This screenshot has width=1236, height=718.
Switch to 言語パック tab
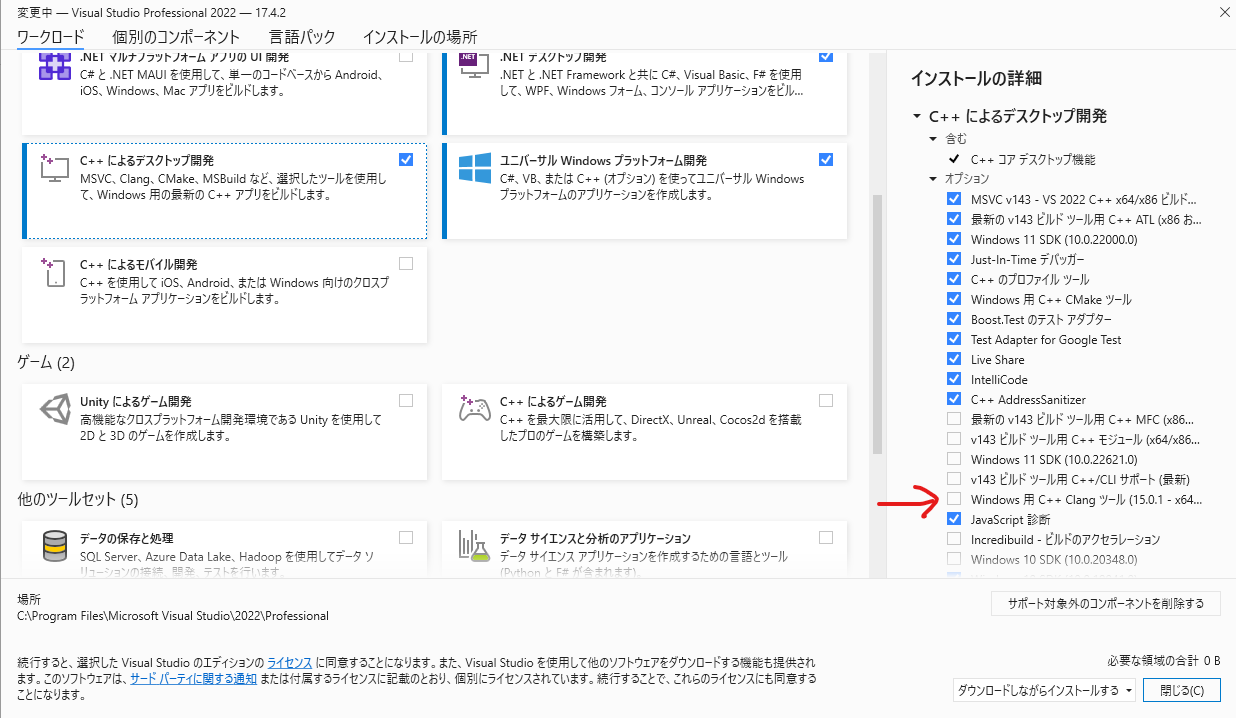[x=302, y=36]
